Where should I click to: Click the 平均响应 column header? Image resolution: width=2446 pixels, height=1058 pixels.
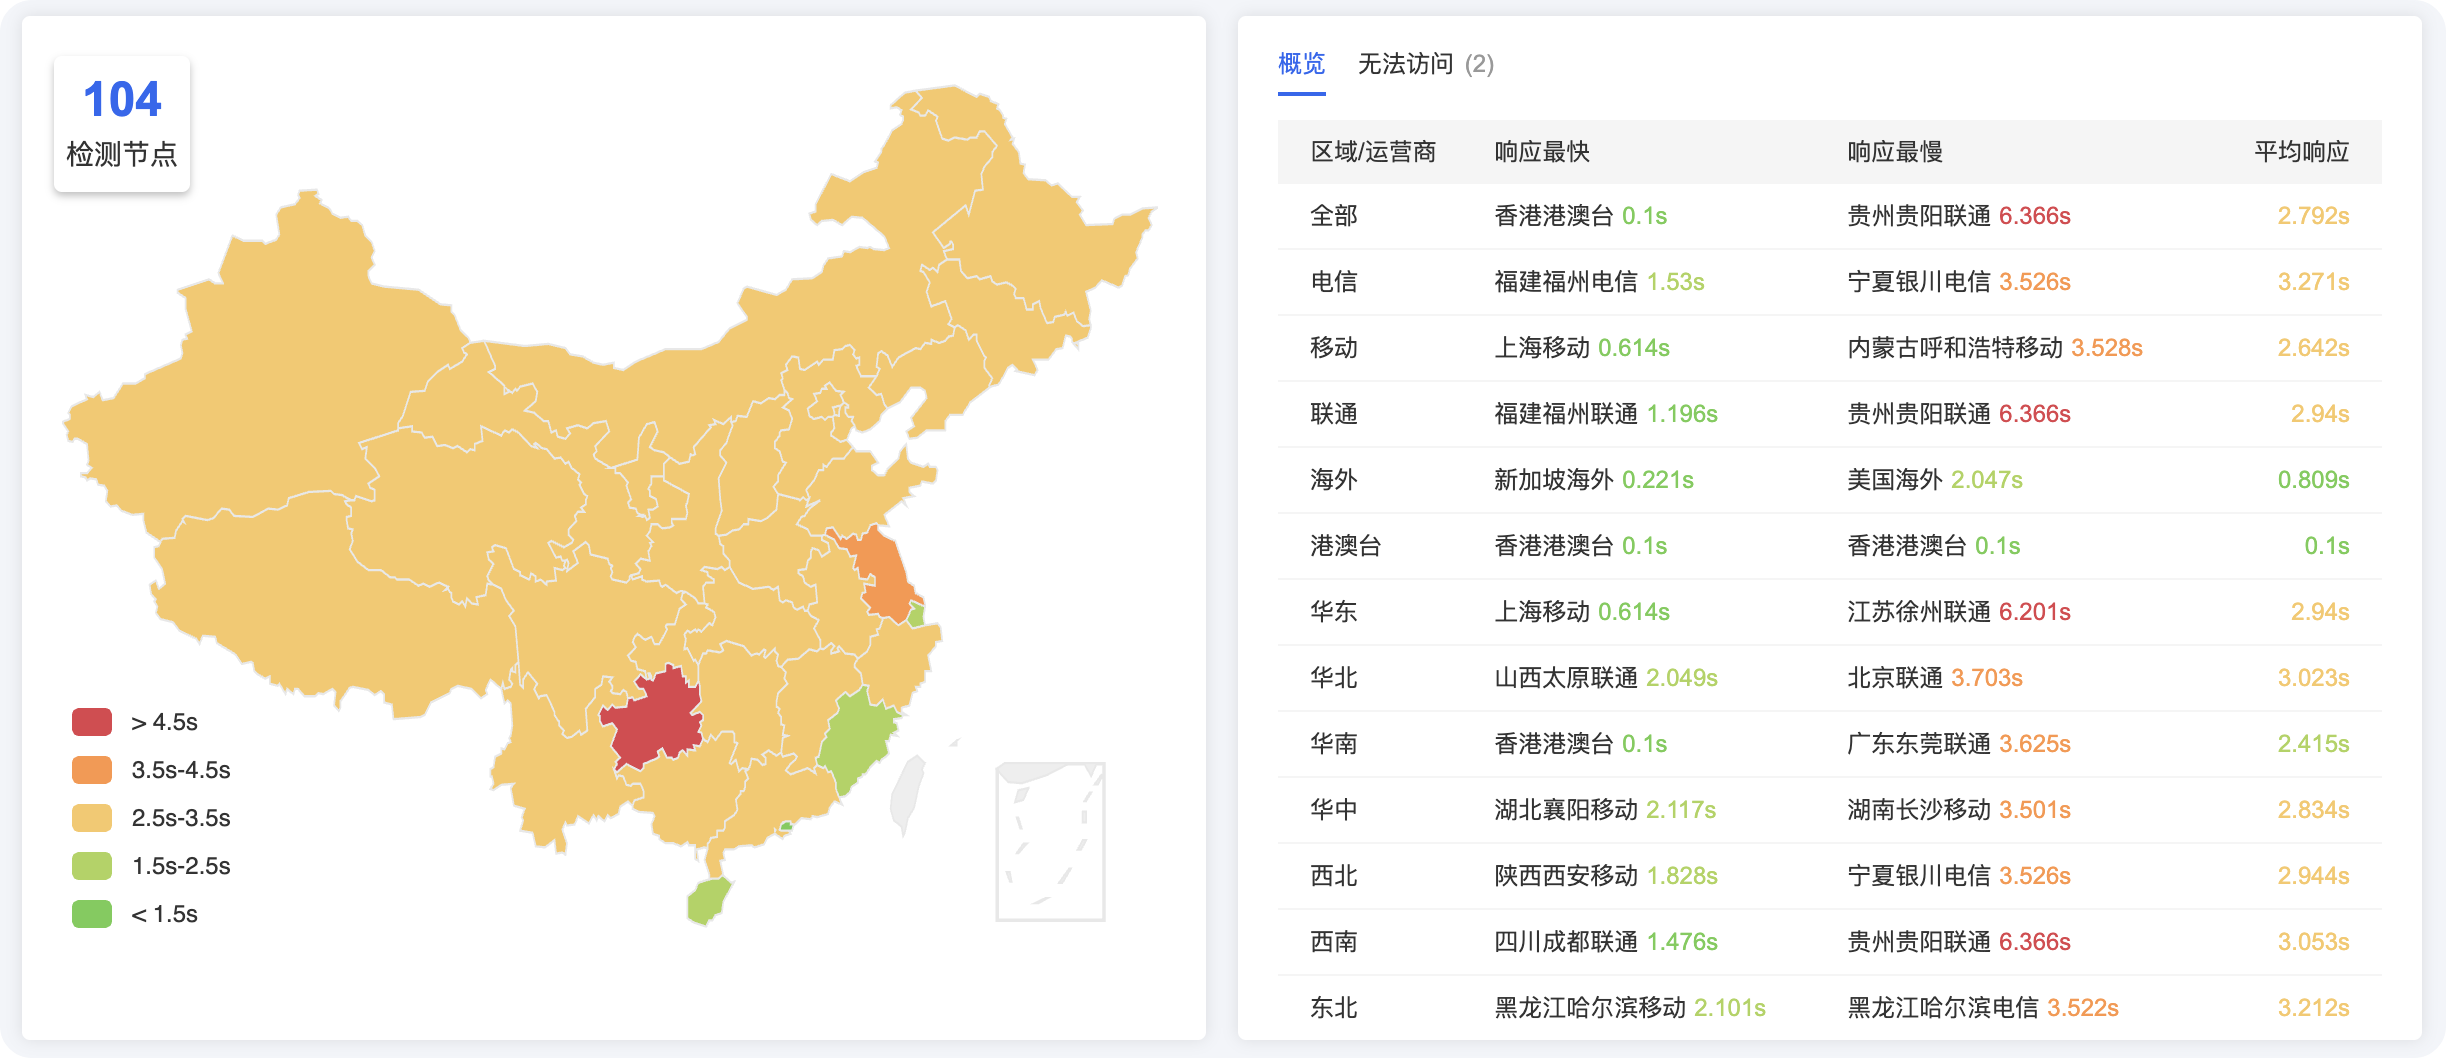(2301, 152)
